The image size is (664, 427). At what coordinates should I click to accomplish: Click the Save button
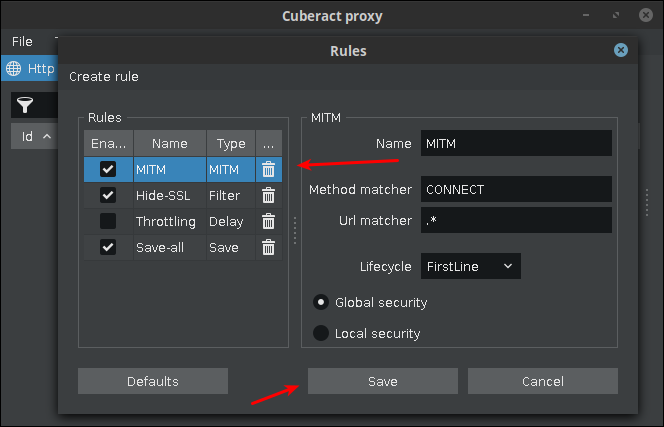point(383,381)
